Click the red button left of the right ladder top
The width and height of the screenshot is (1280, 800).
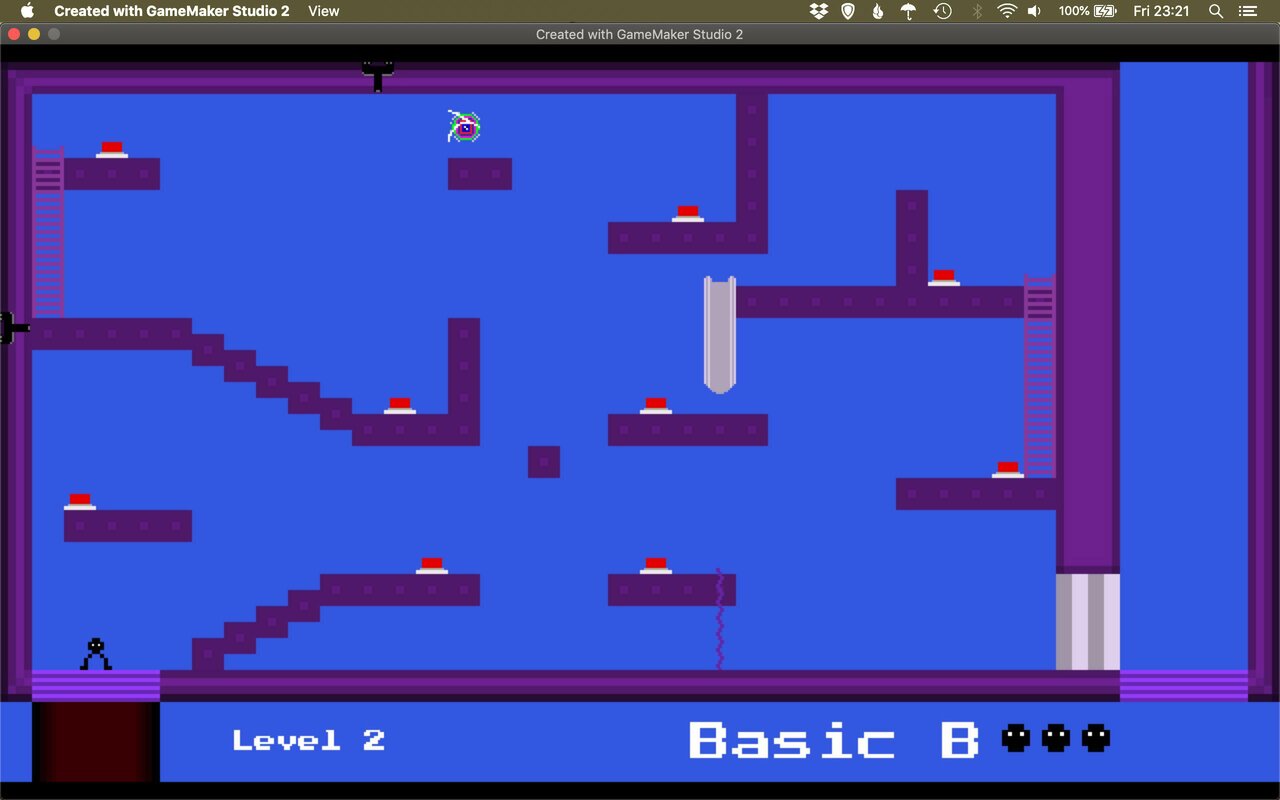(x=944, y=278)
